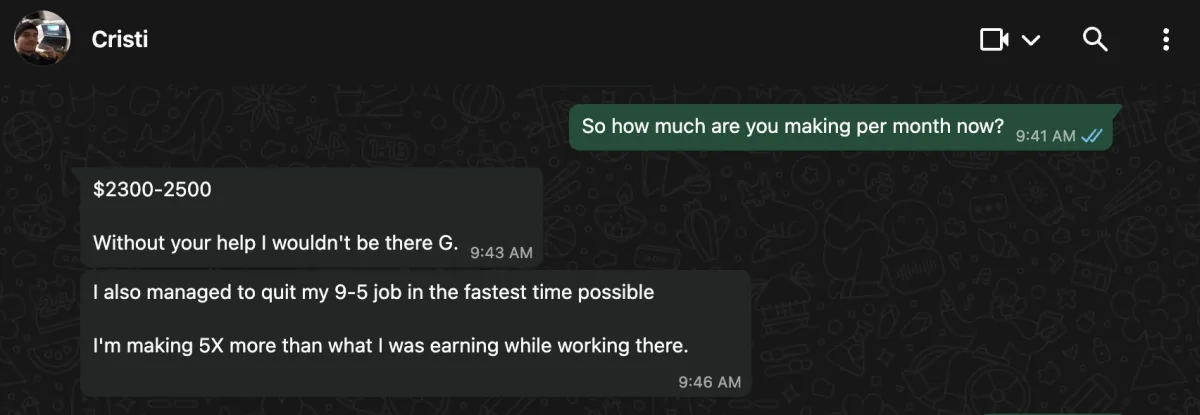
Task: Click the camera icon in the header
Action: point(994,39)
